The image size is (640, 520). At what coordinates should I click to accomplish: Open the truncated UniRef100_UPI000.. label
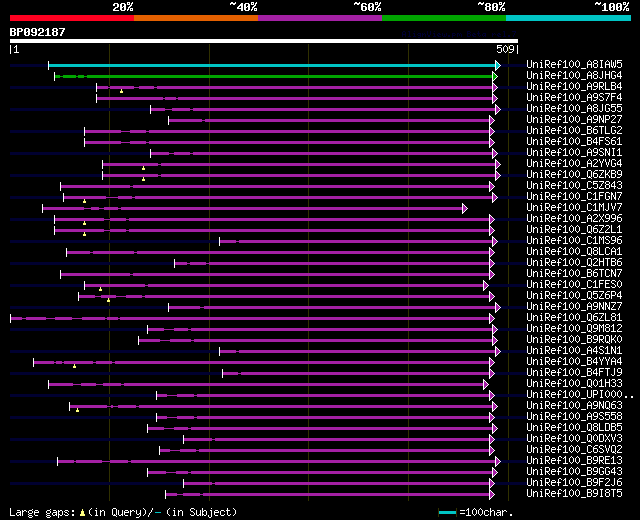click(x=580, y=395)
